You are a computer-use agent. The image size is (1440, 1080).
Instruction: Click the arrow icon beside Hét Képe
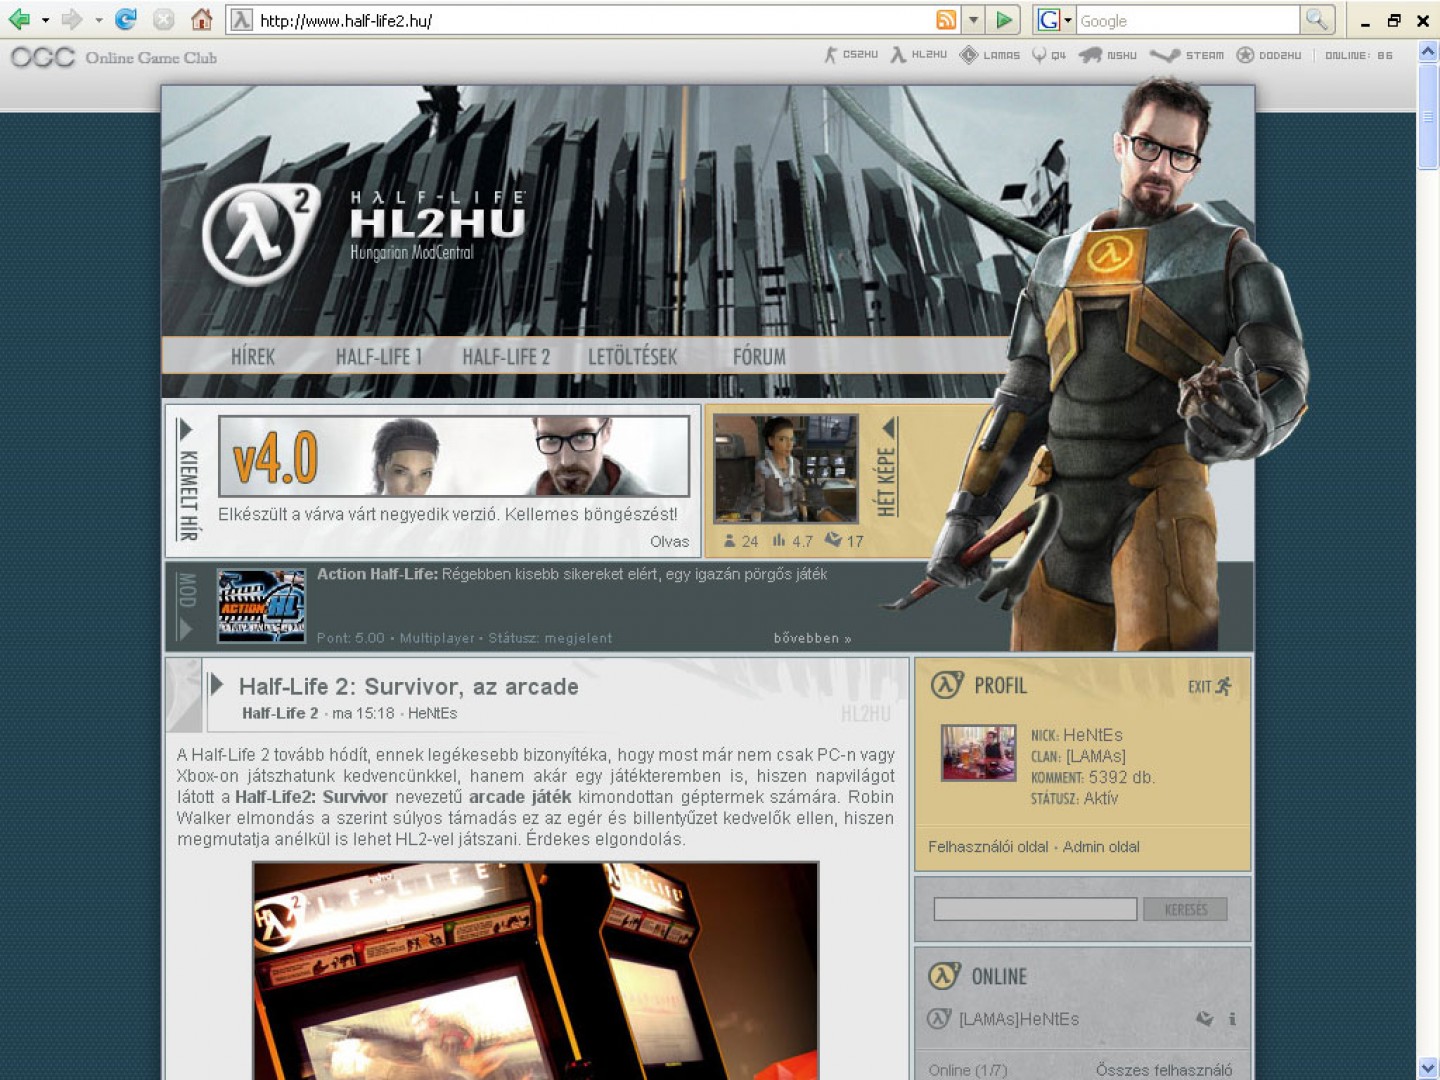(x=888, y=427)
